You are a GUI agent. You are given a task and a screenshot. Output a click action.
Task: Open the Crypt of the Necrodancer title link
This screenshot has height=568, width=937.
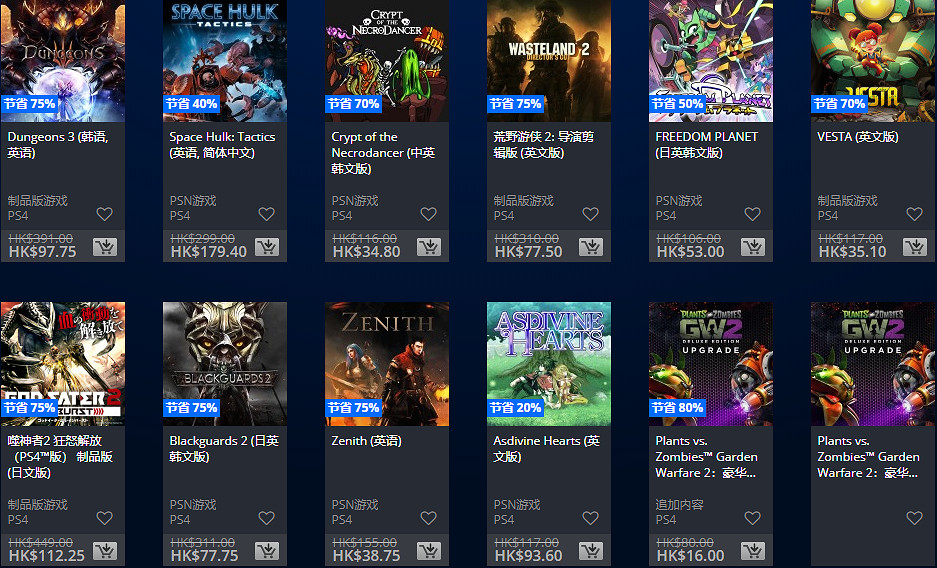pos(383,153)
